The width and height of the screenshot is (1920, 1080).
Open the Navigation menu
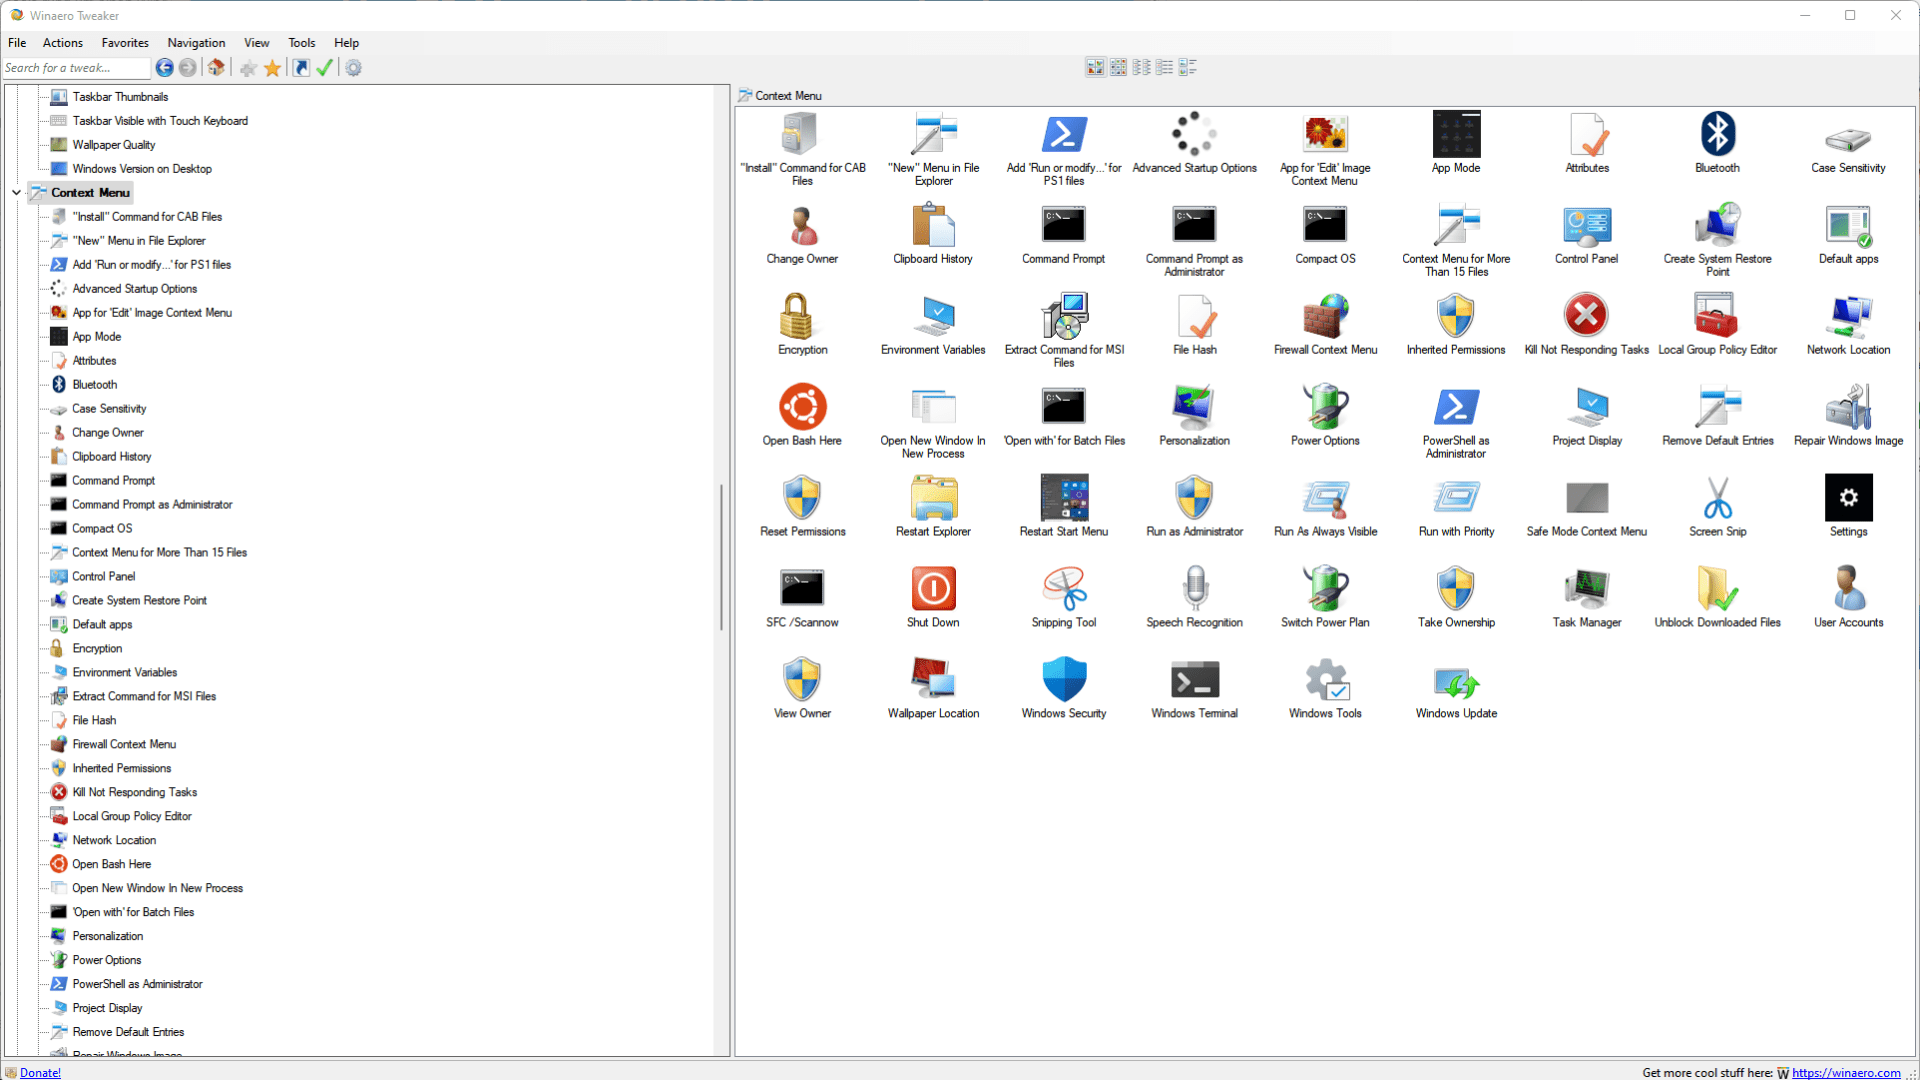coord(196,43)
